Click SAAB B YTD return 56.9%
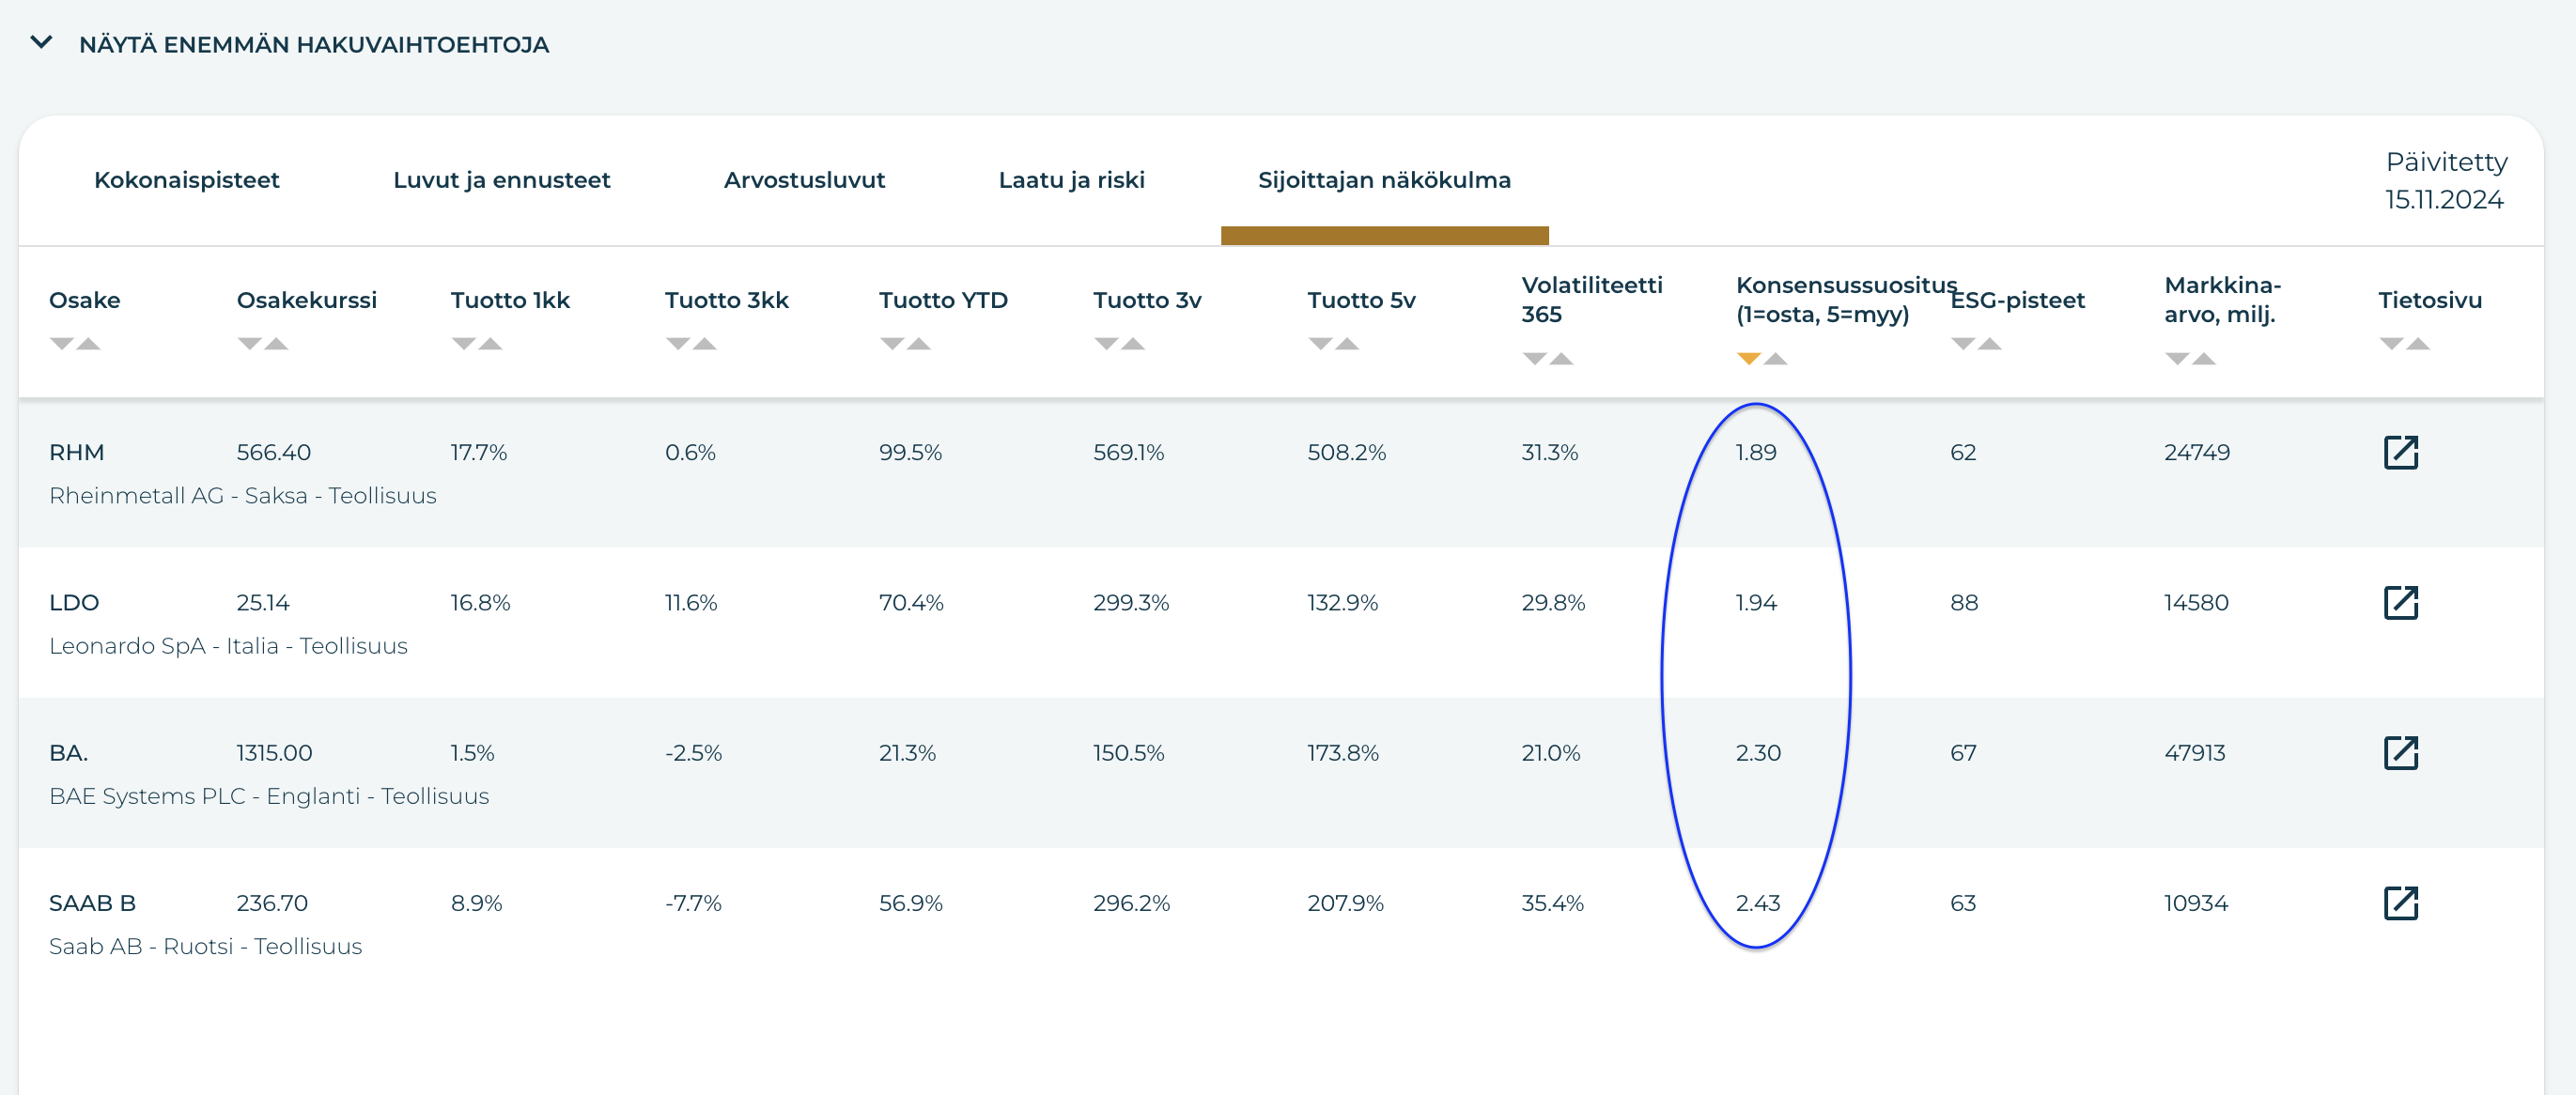 pos(910,902)
